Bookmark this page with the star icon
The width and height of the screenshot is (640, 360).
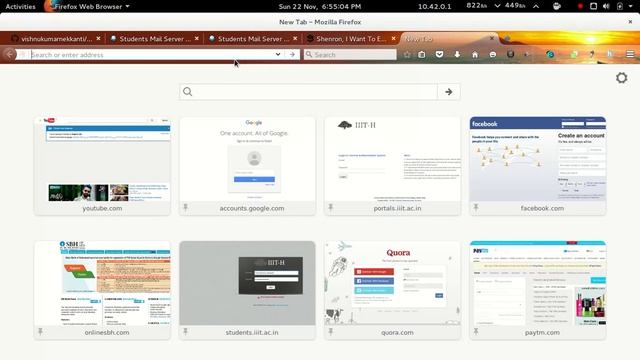tap(407, 54)
